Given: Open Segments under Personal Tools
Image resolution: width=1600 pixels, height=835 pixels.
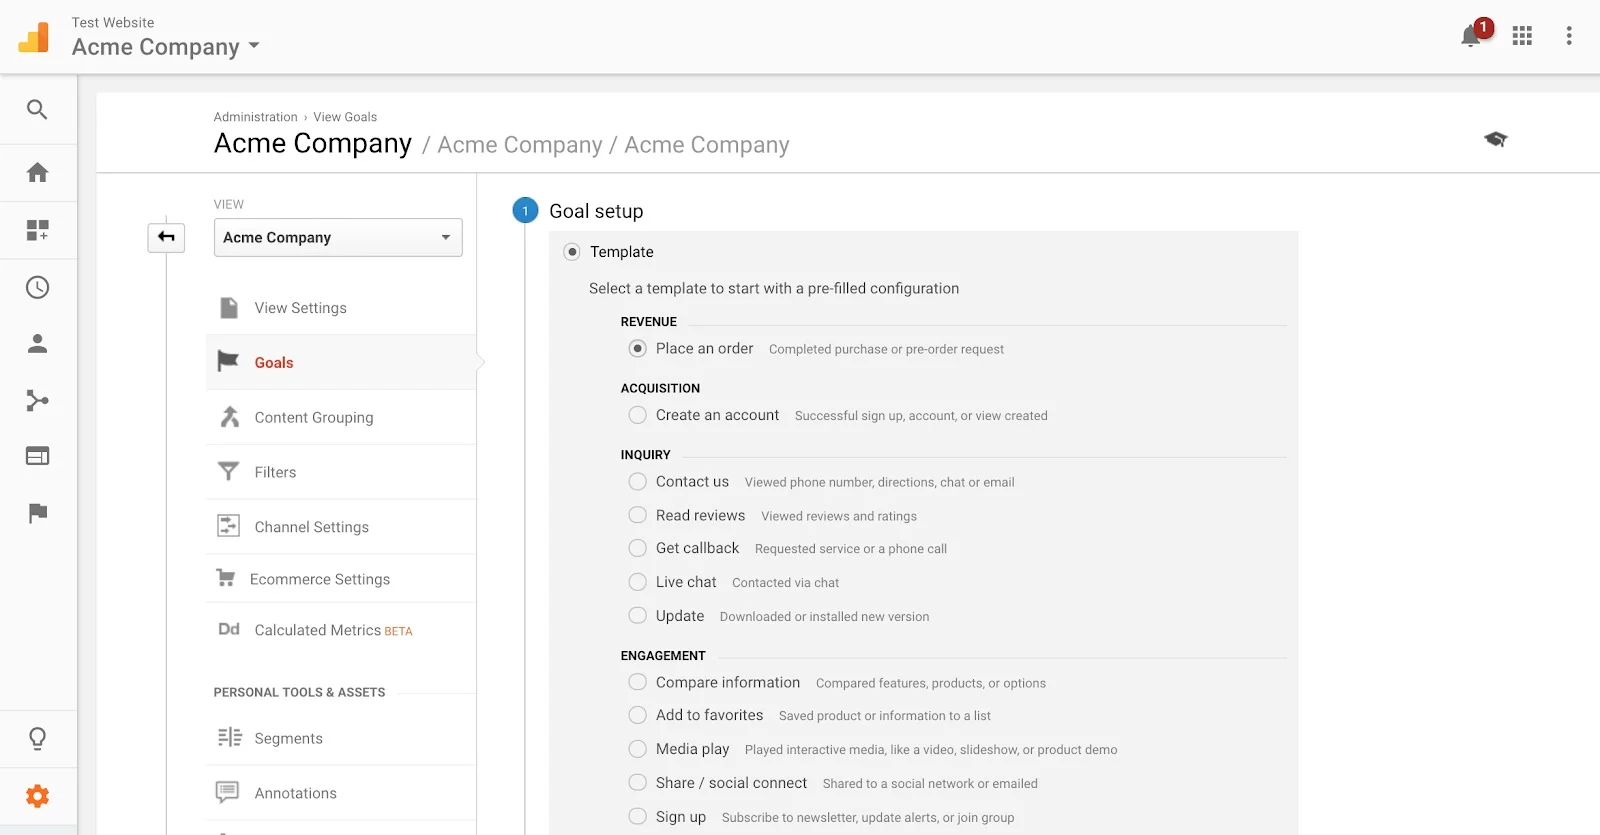Looking at the screenshot, I should point(341,738).
